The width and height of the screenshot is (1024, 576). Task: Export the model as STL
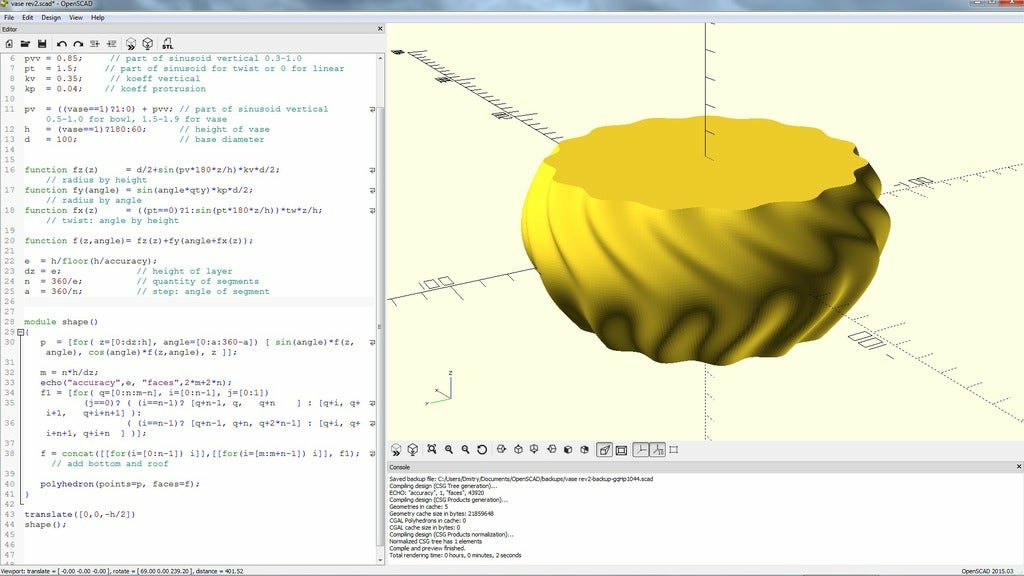166,44
